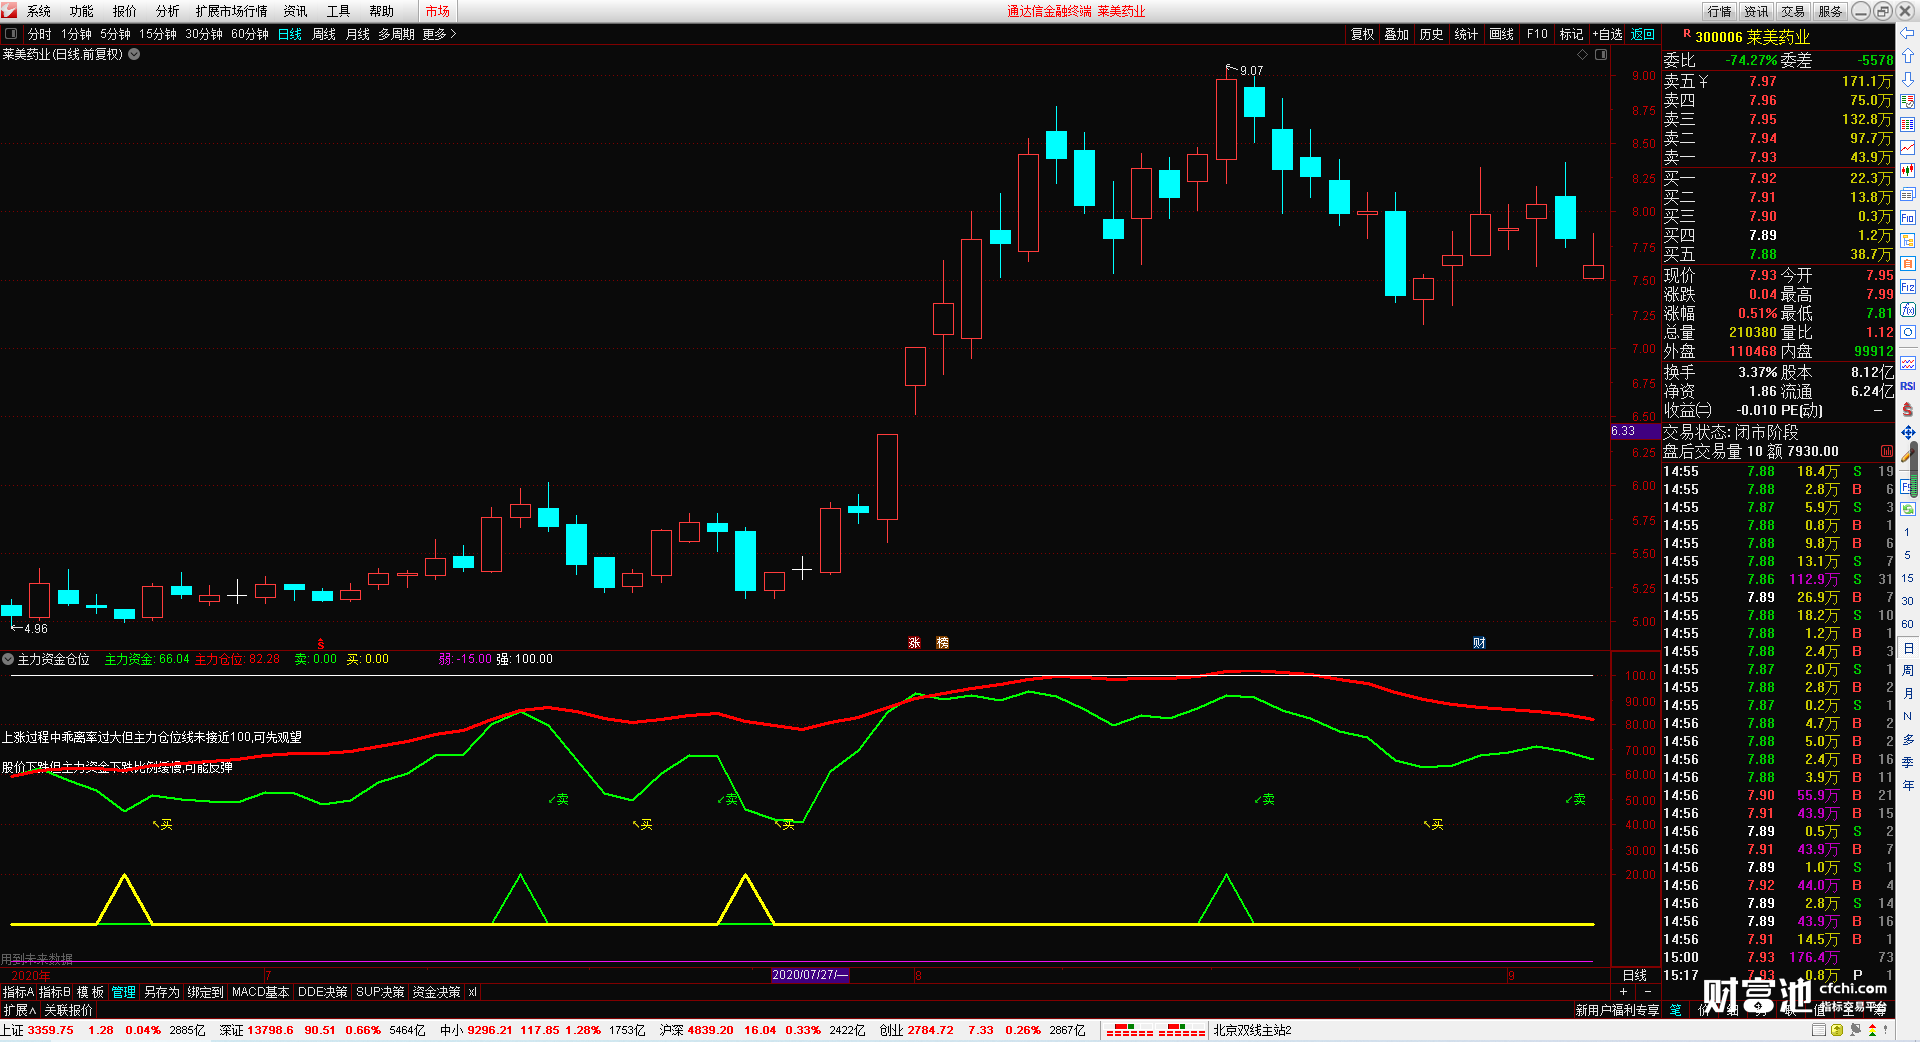1920x1042 pixels.
Task: Open the 分析 menu
Action: click(168, 11)
